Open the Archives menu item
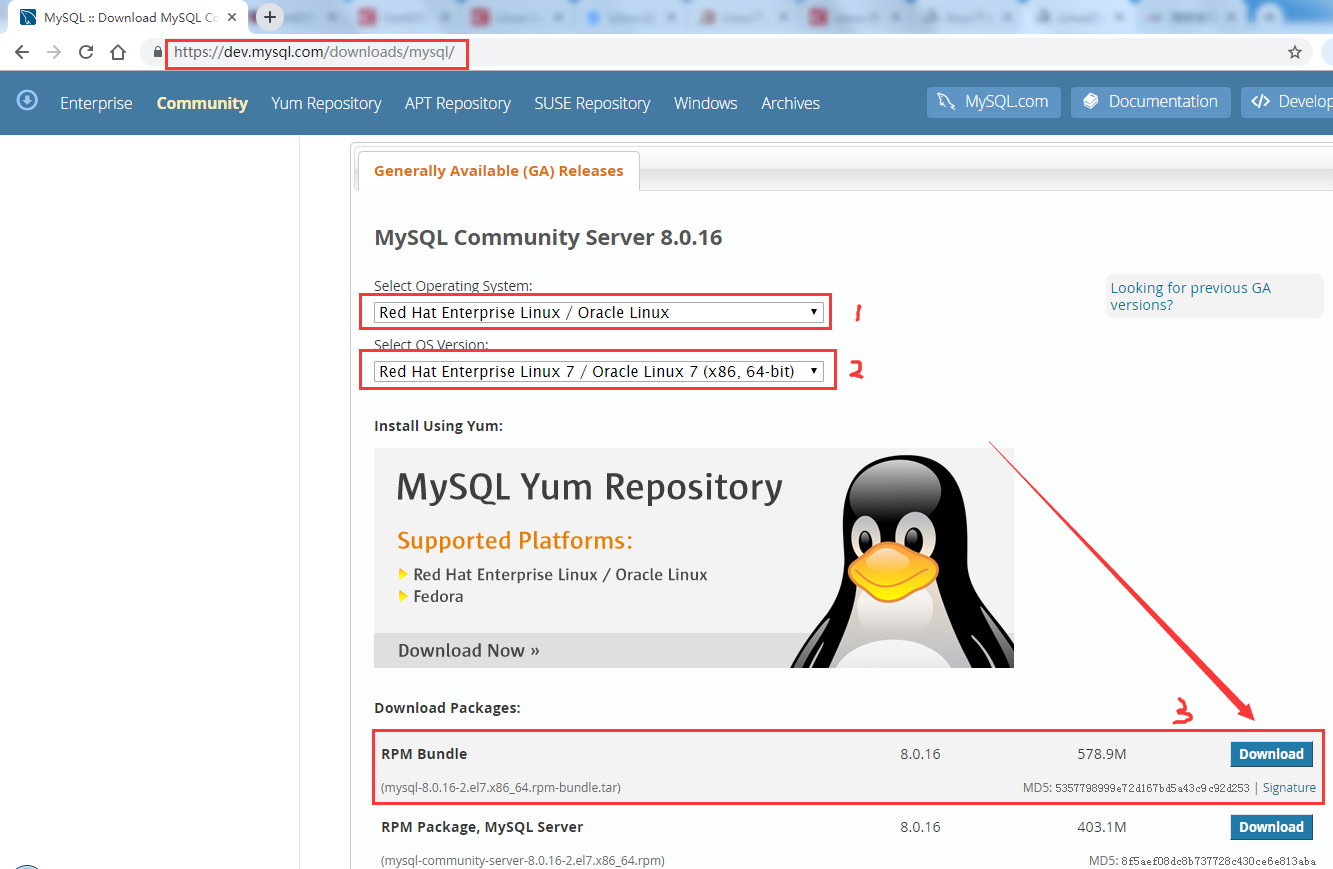This screenshot has width=1333, height=869. [x=790, y=103]
